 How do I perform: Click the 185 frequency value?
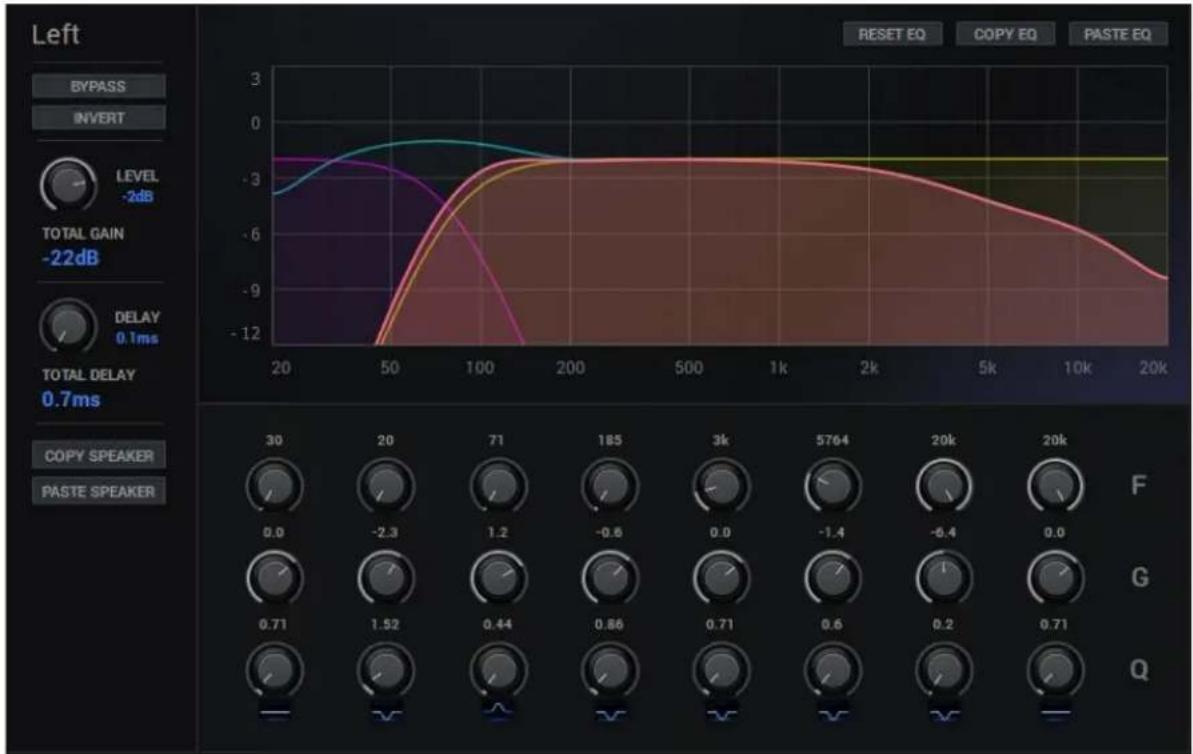(609, 441)
